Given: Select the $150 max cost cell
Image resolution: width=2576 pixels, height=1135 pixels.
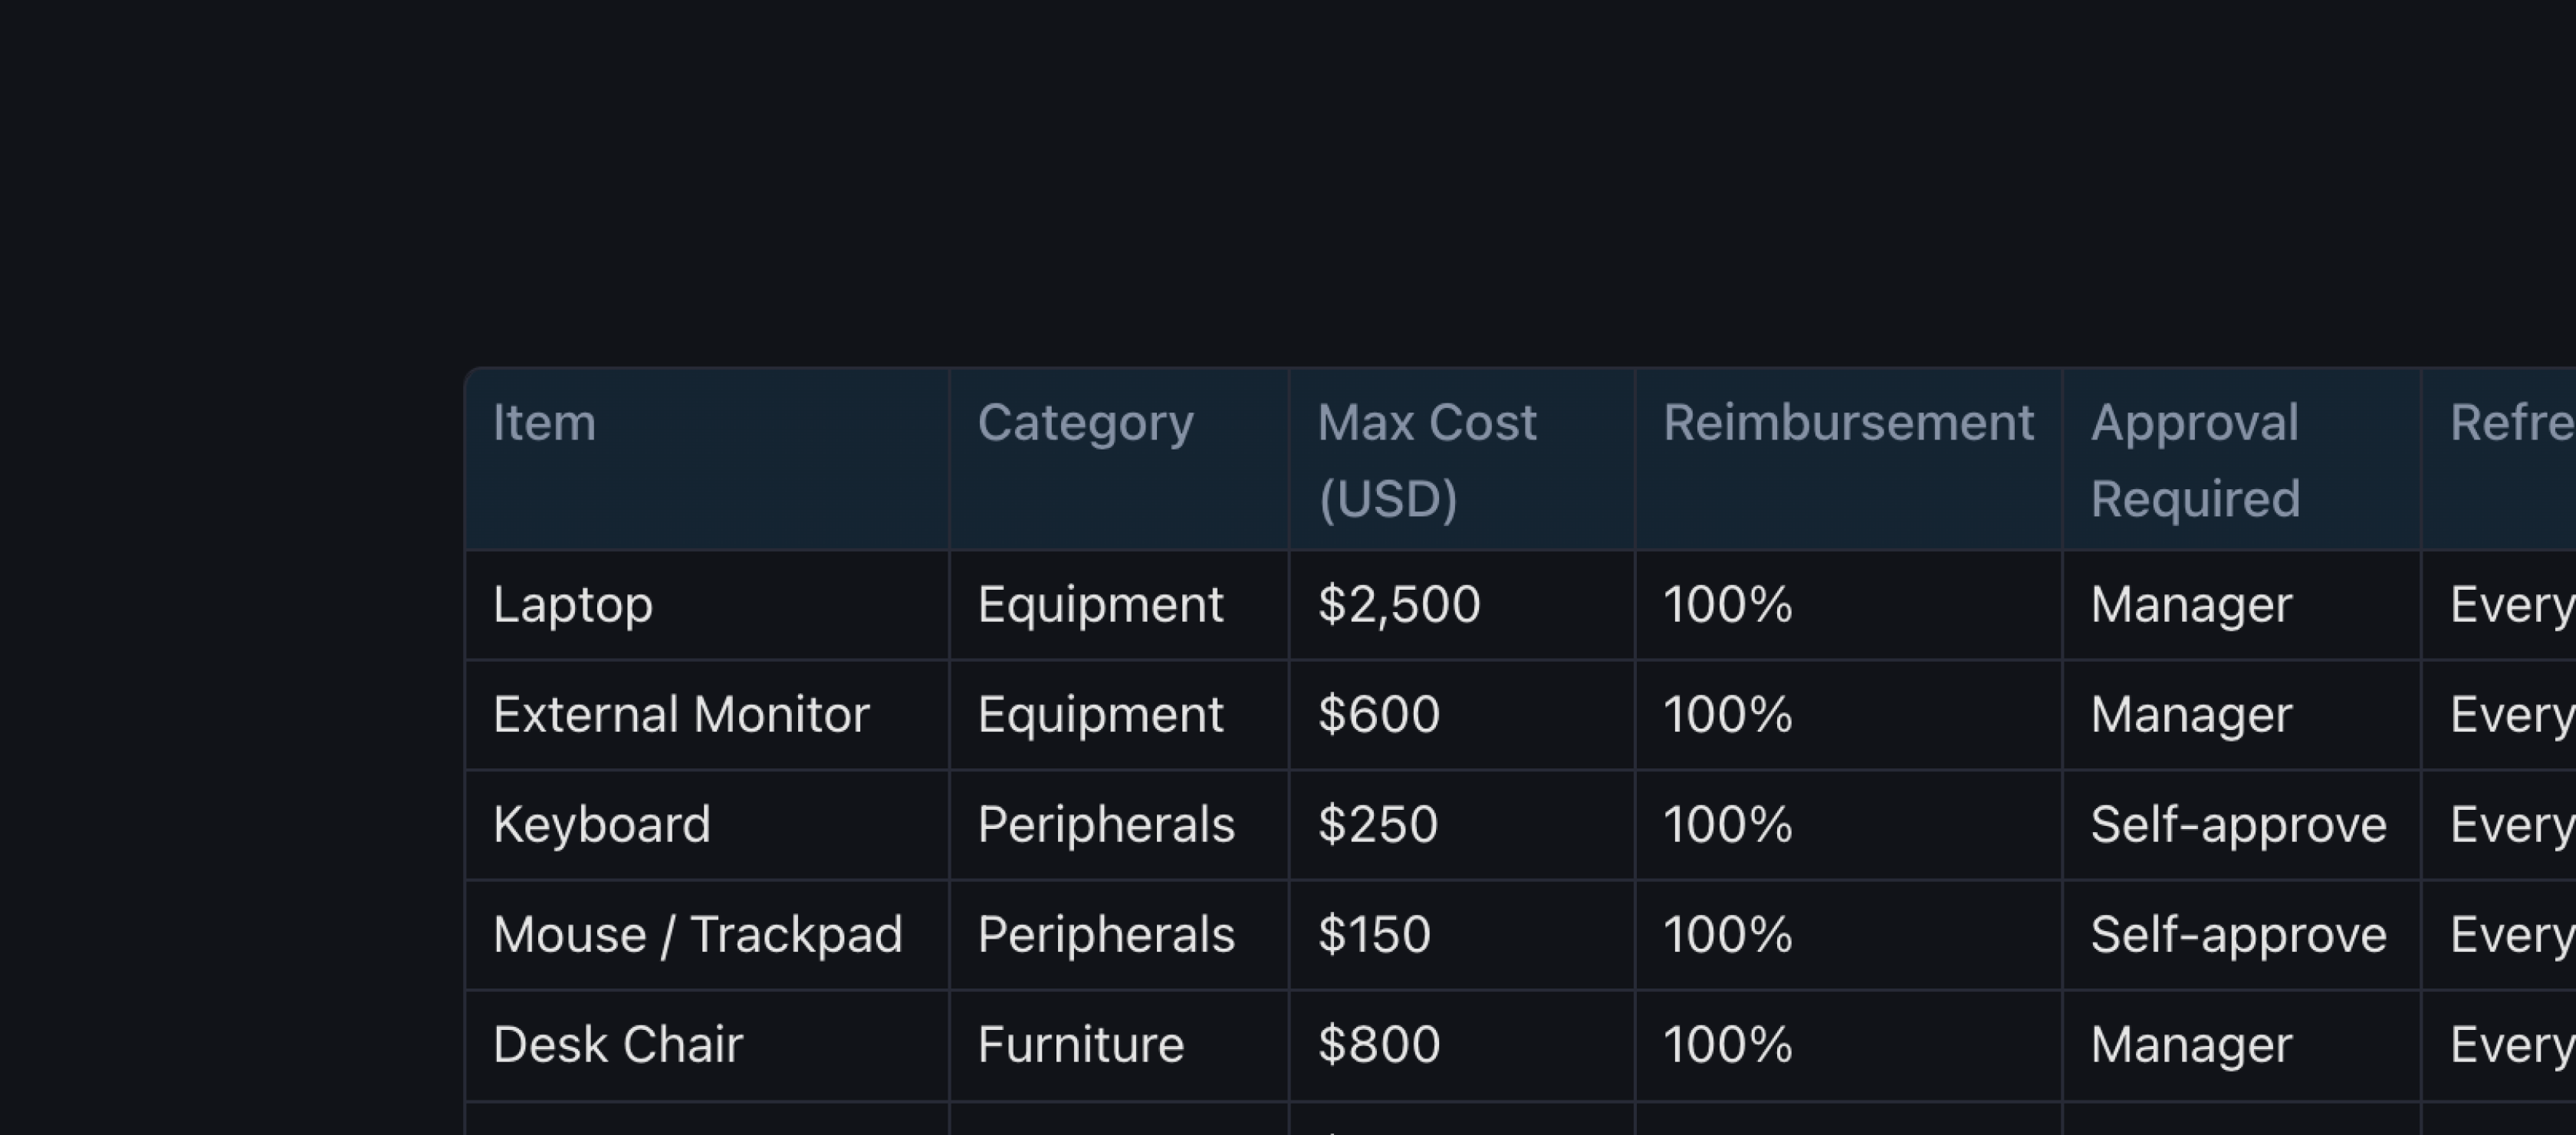Looking at the screenshot, I should coord(1375,935).
